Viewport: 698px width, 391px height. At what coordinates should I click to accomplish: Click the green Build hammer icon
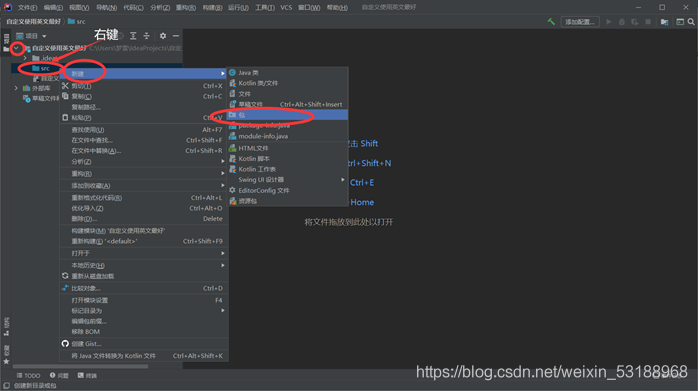click(551, 21)
